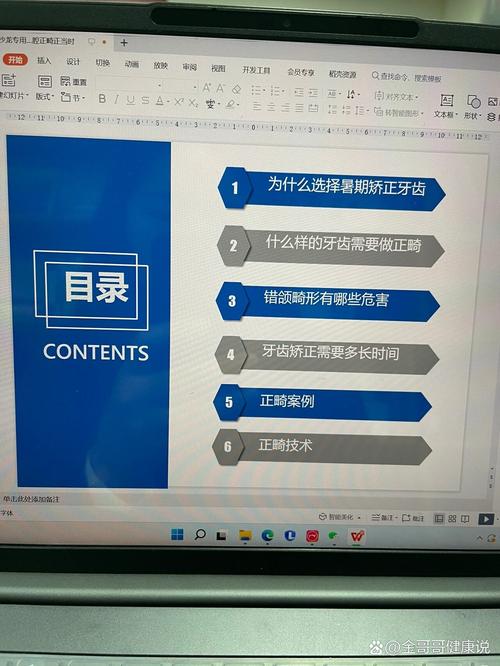This screenshot has height=666, width=500.
Task: Apply the text highlight color pen
Action: coord(231,104)
